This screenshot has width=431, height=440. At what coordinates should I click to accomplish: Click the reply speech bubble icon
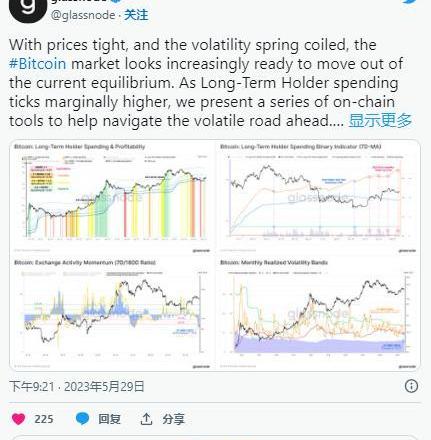[82, 419]
